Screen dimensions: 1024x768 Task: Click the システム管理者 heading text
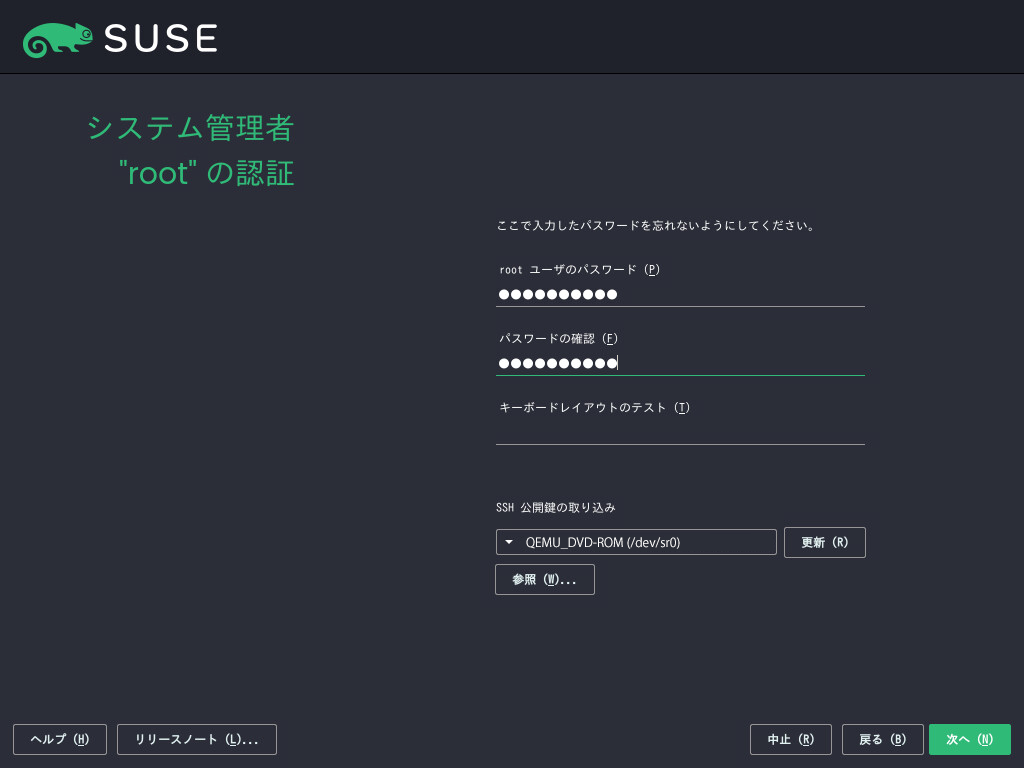click(190, 128)
